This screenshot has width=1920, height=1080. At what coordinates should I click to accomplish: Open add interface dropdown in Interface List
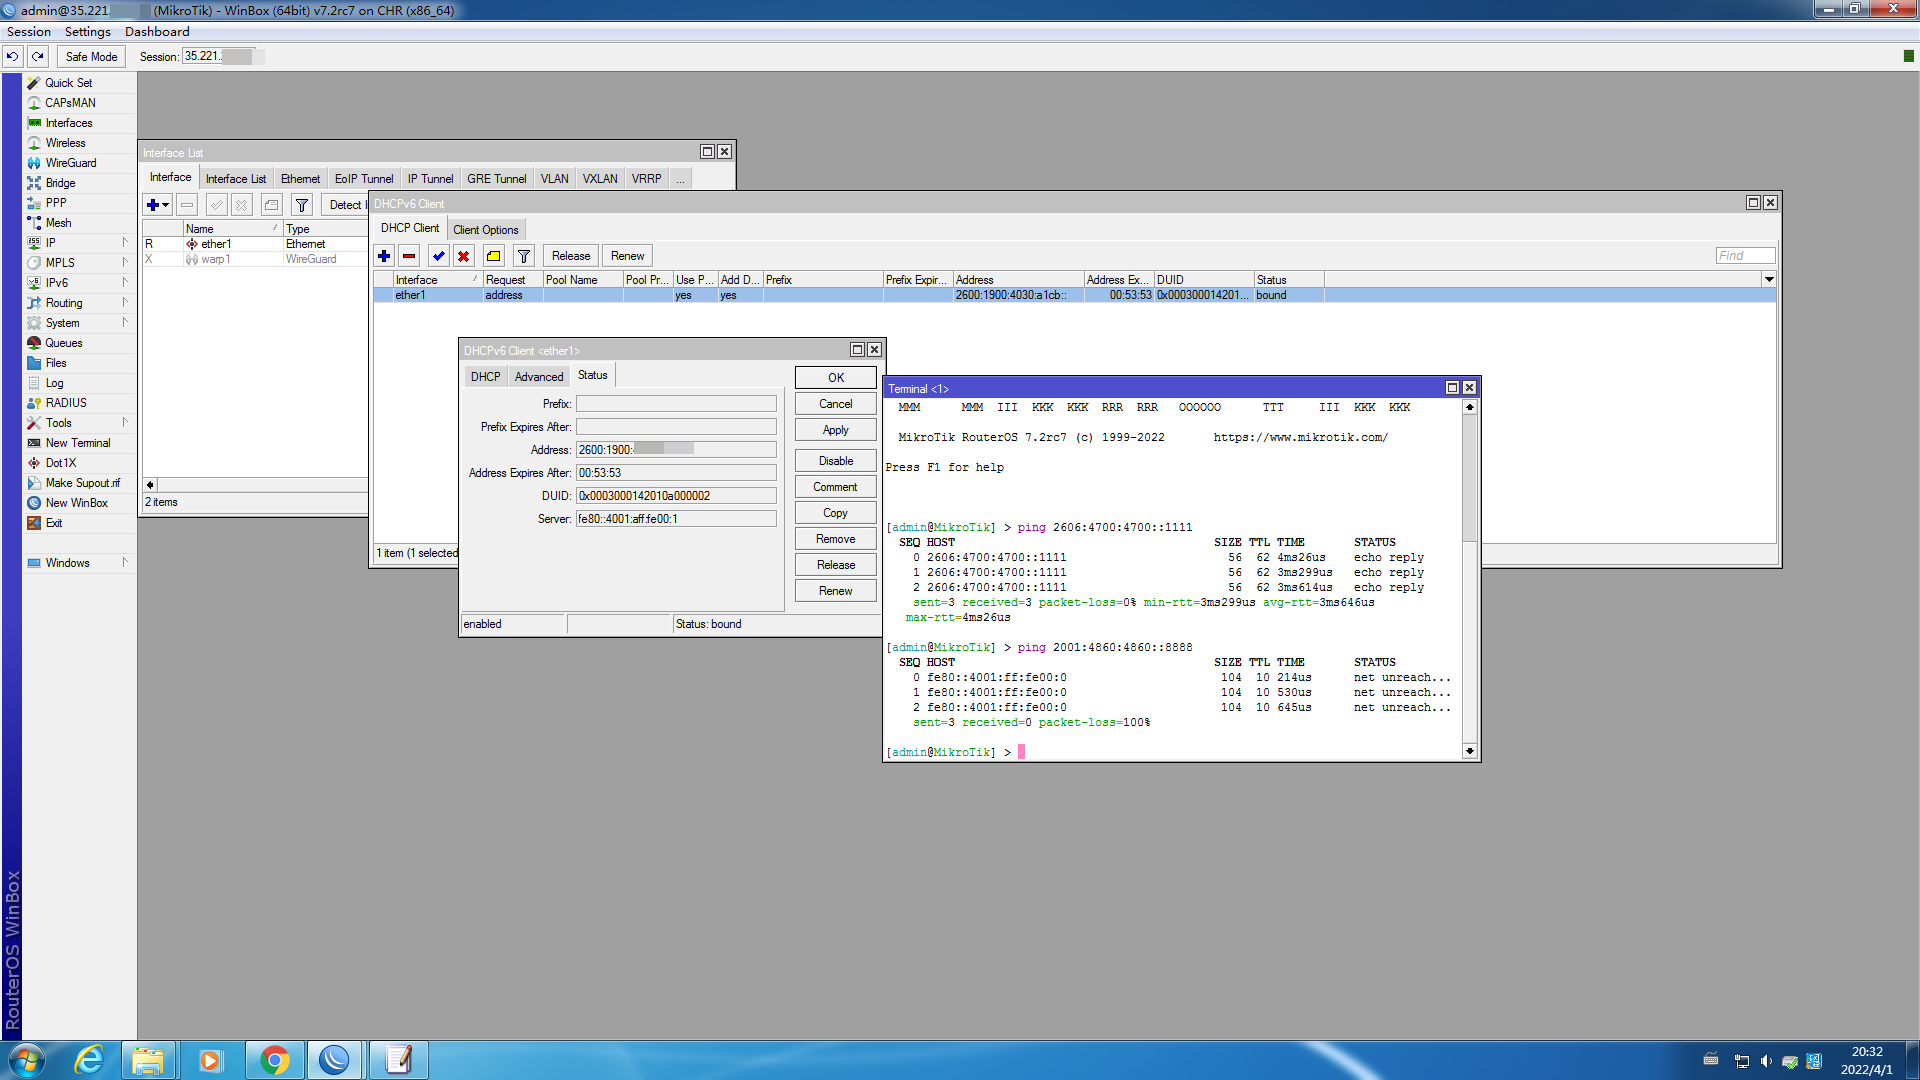point(158,205)
